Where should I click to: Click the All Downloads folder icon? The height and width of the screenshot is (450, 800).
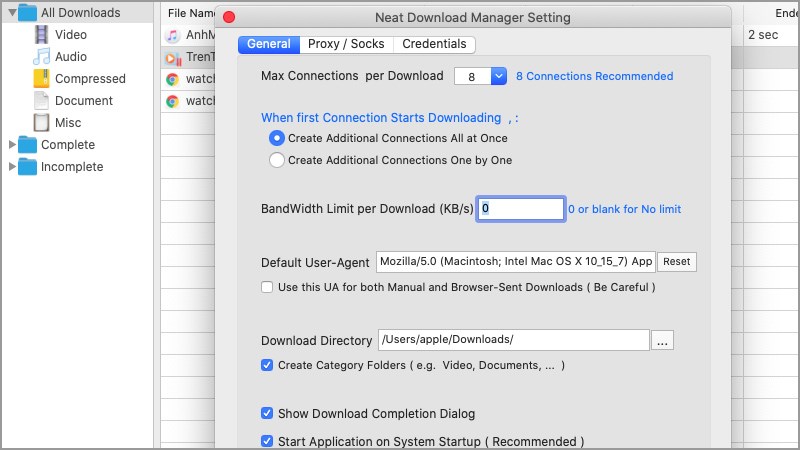(x=28, y=13)
